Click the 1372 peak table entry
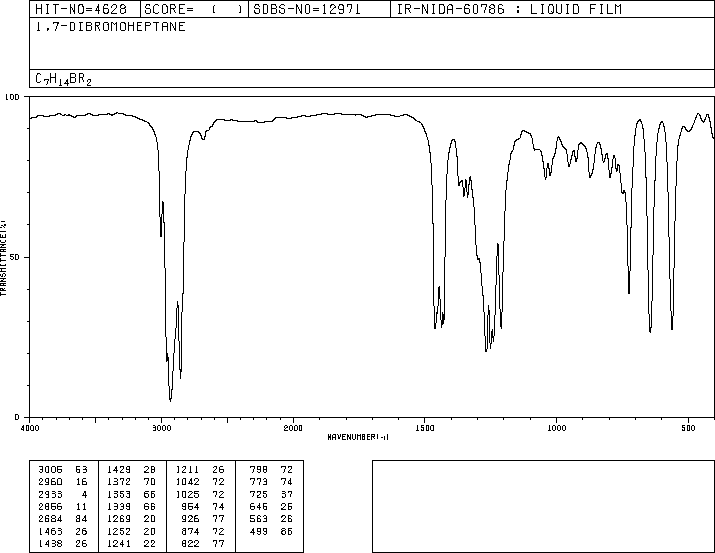Image resolution: width=715 pixels, height=553 pixels. 119,482
